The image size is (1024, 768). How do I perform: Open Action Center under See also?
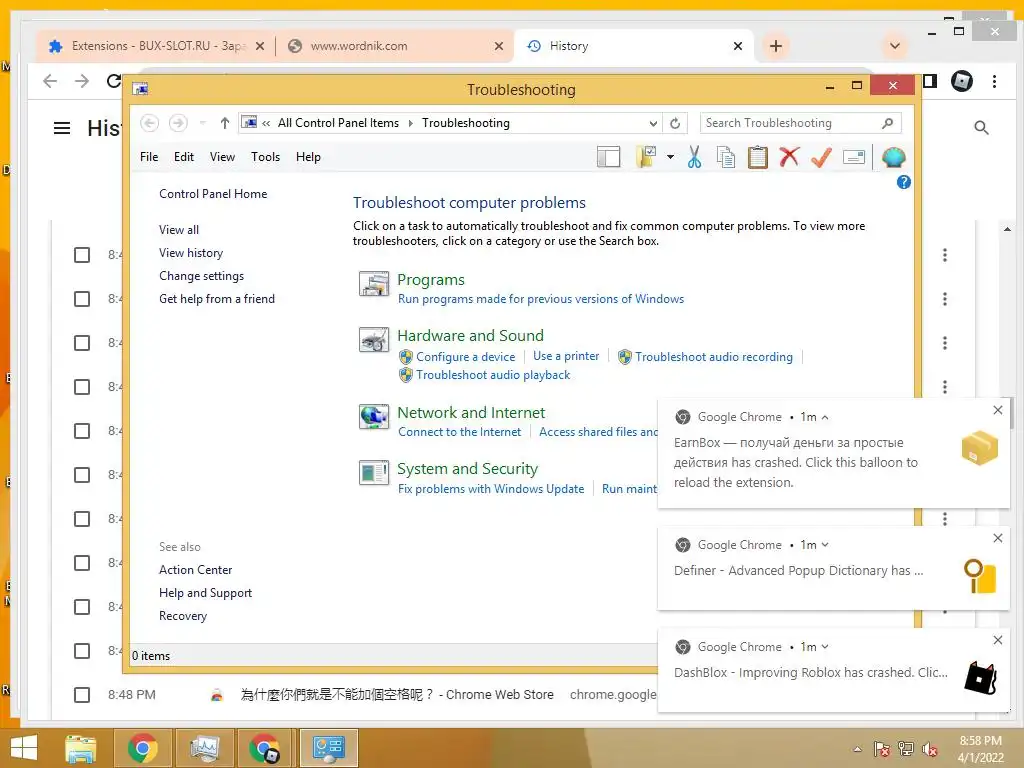[x=195, y=569]
